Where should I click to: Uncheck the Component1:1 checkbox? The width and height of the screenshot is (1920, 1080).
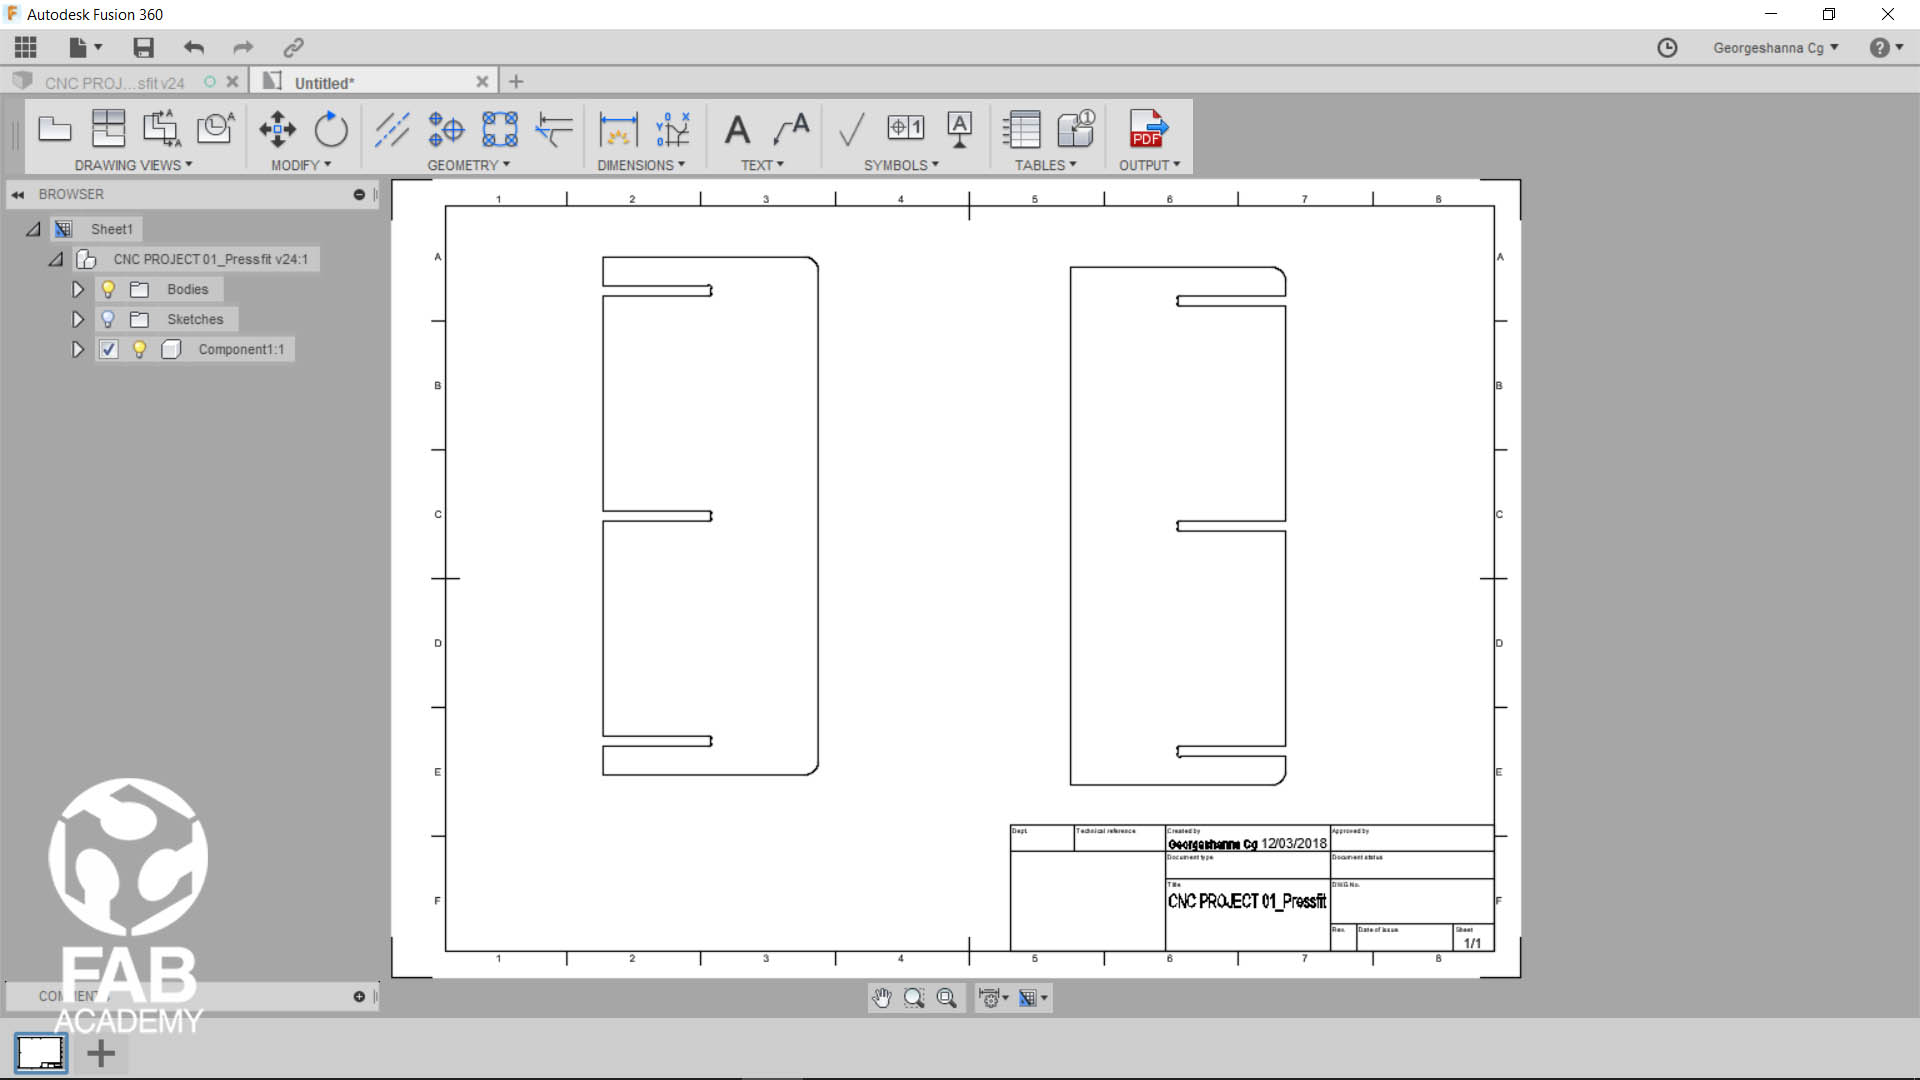click(x=108, y=349)
